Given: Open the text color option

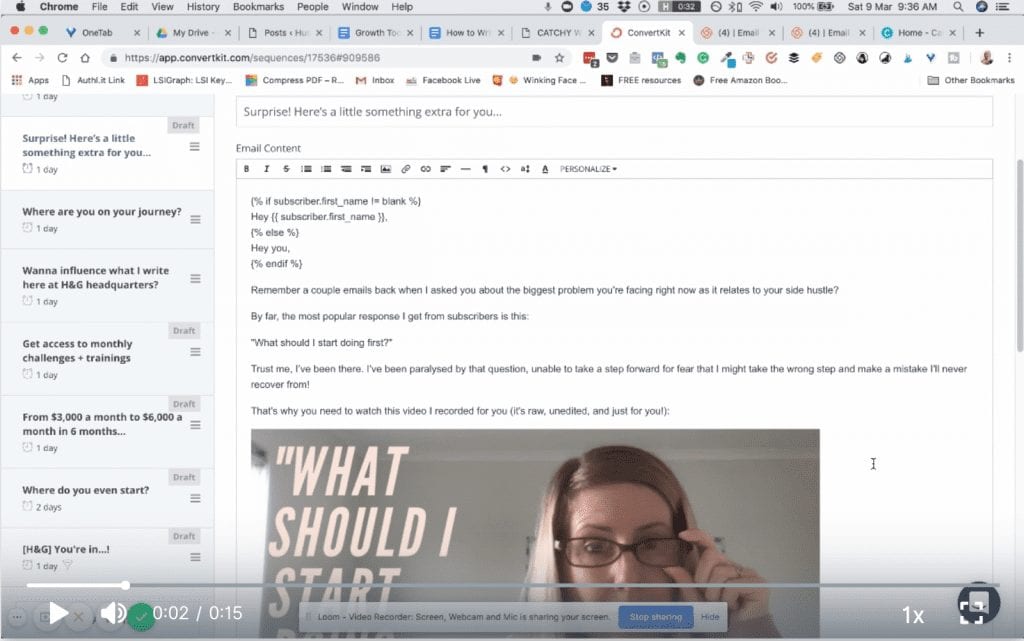Looking at the screenshot, I should (545, 169).
